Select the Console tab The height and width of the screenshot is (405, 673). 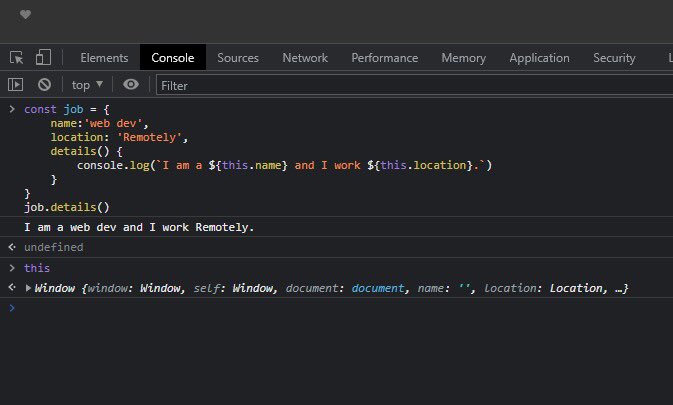[173, 57]
